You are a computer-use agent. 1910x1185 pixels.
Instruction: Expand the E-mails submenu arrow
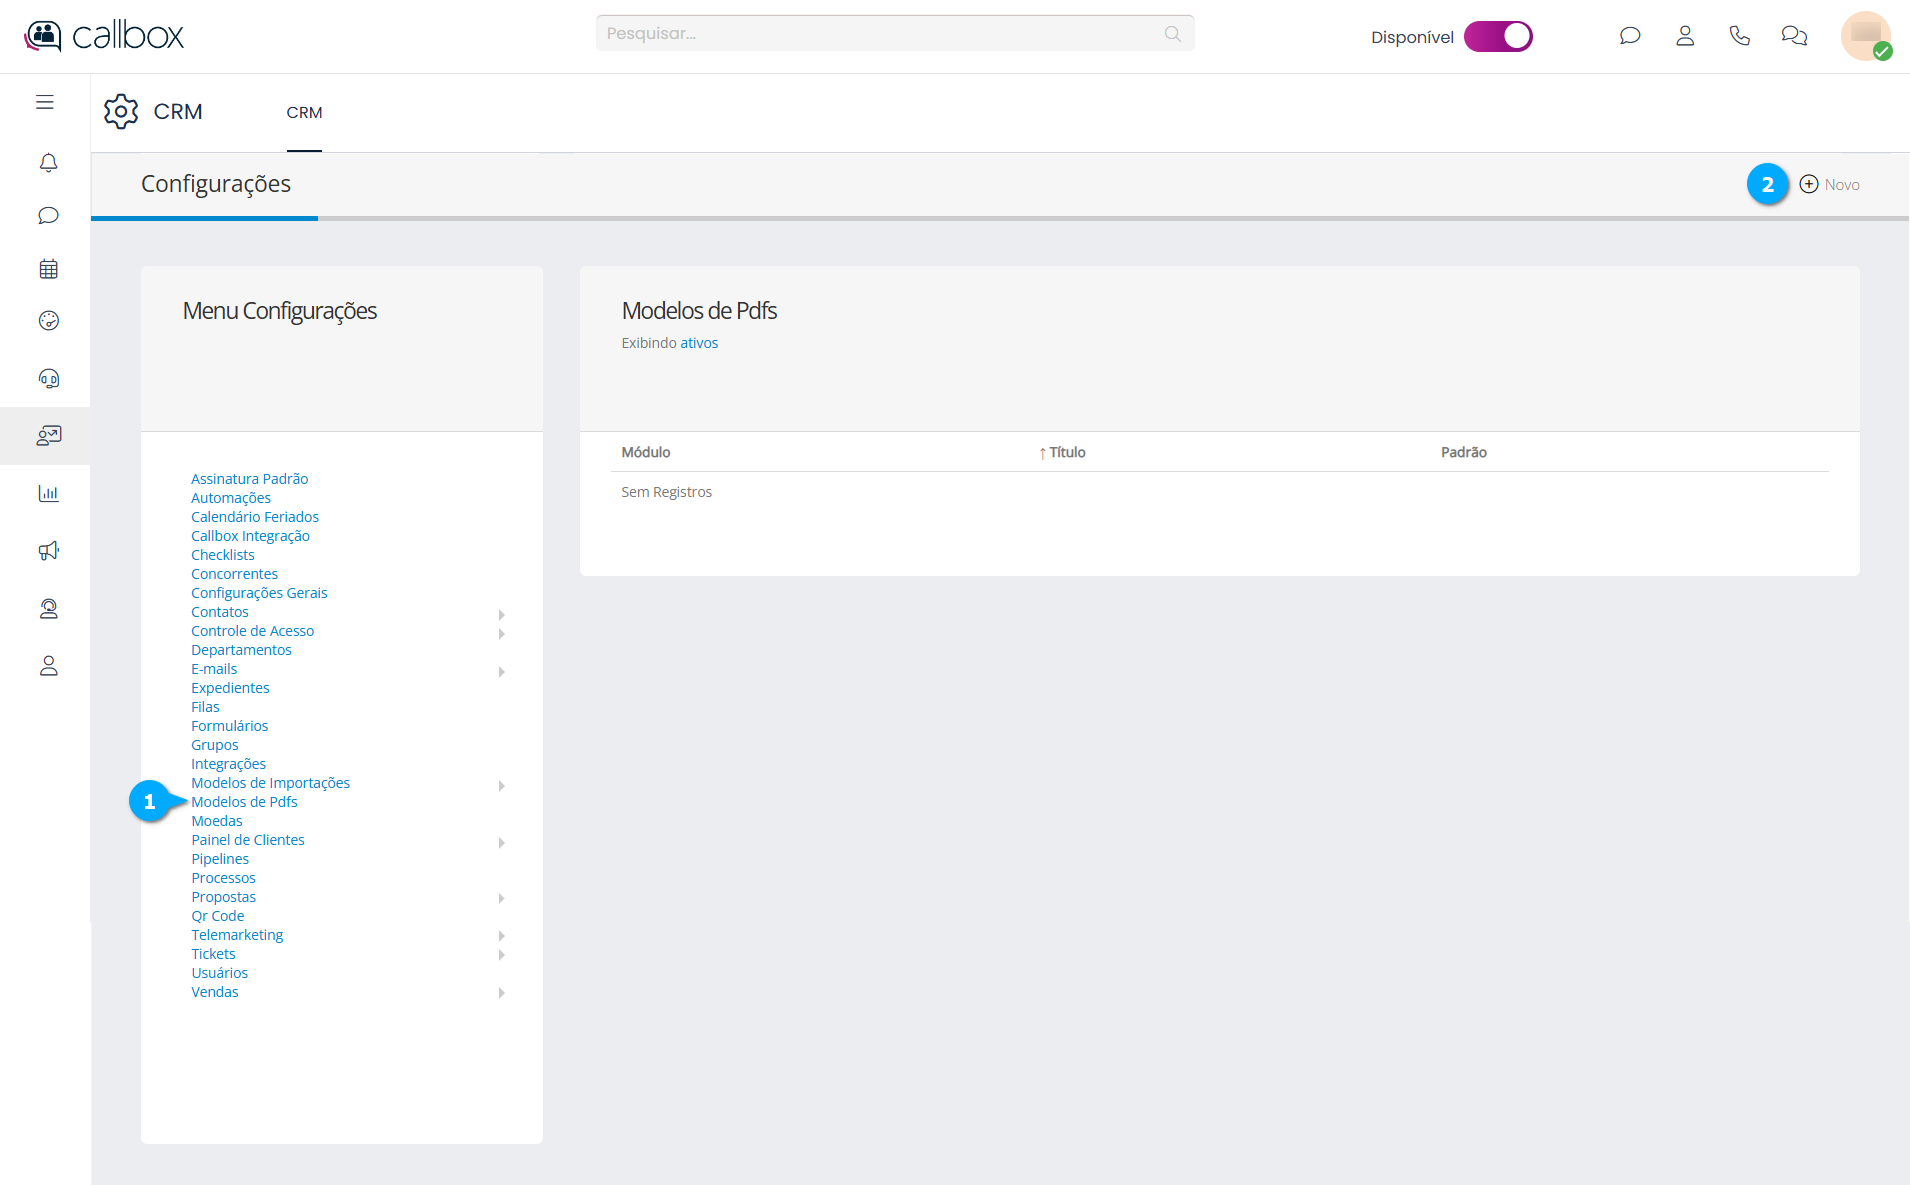[501, 671]
